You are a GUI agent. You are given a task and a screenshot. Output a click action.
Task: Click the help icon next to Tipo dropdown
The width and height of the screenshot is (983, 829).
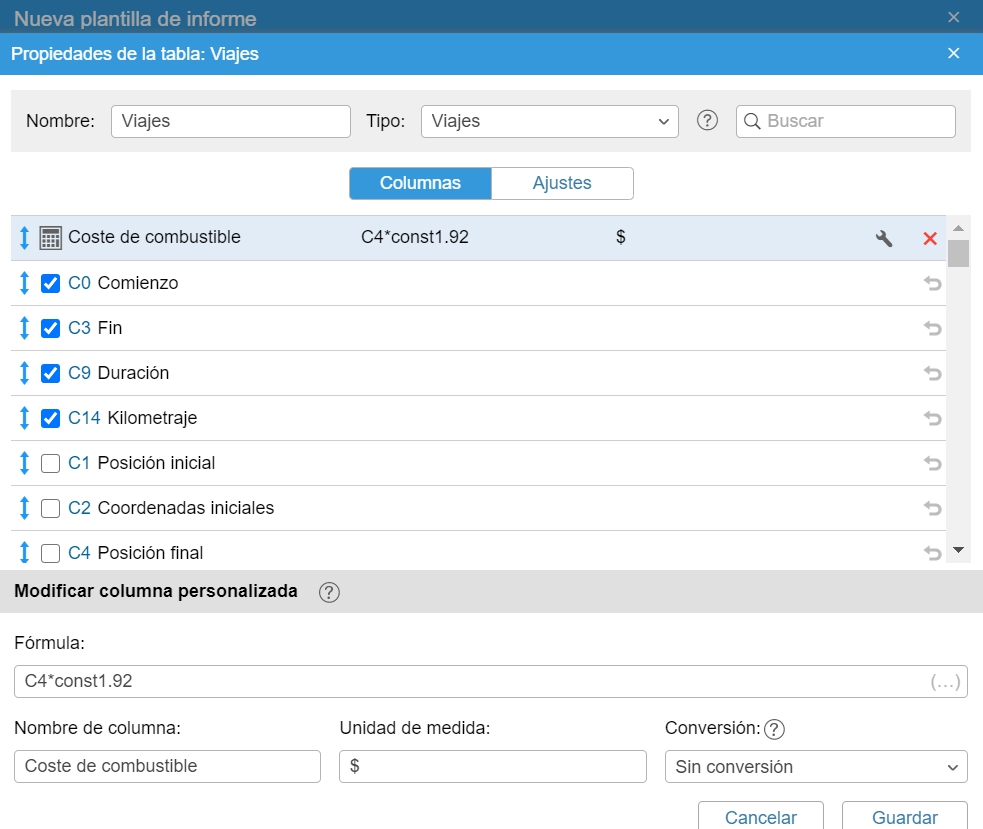click(x=708, y=121)
